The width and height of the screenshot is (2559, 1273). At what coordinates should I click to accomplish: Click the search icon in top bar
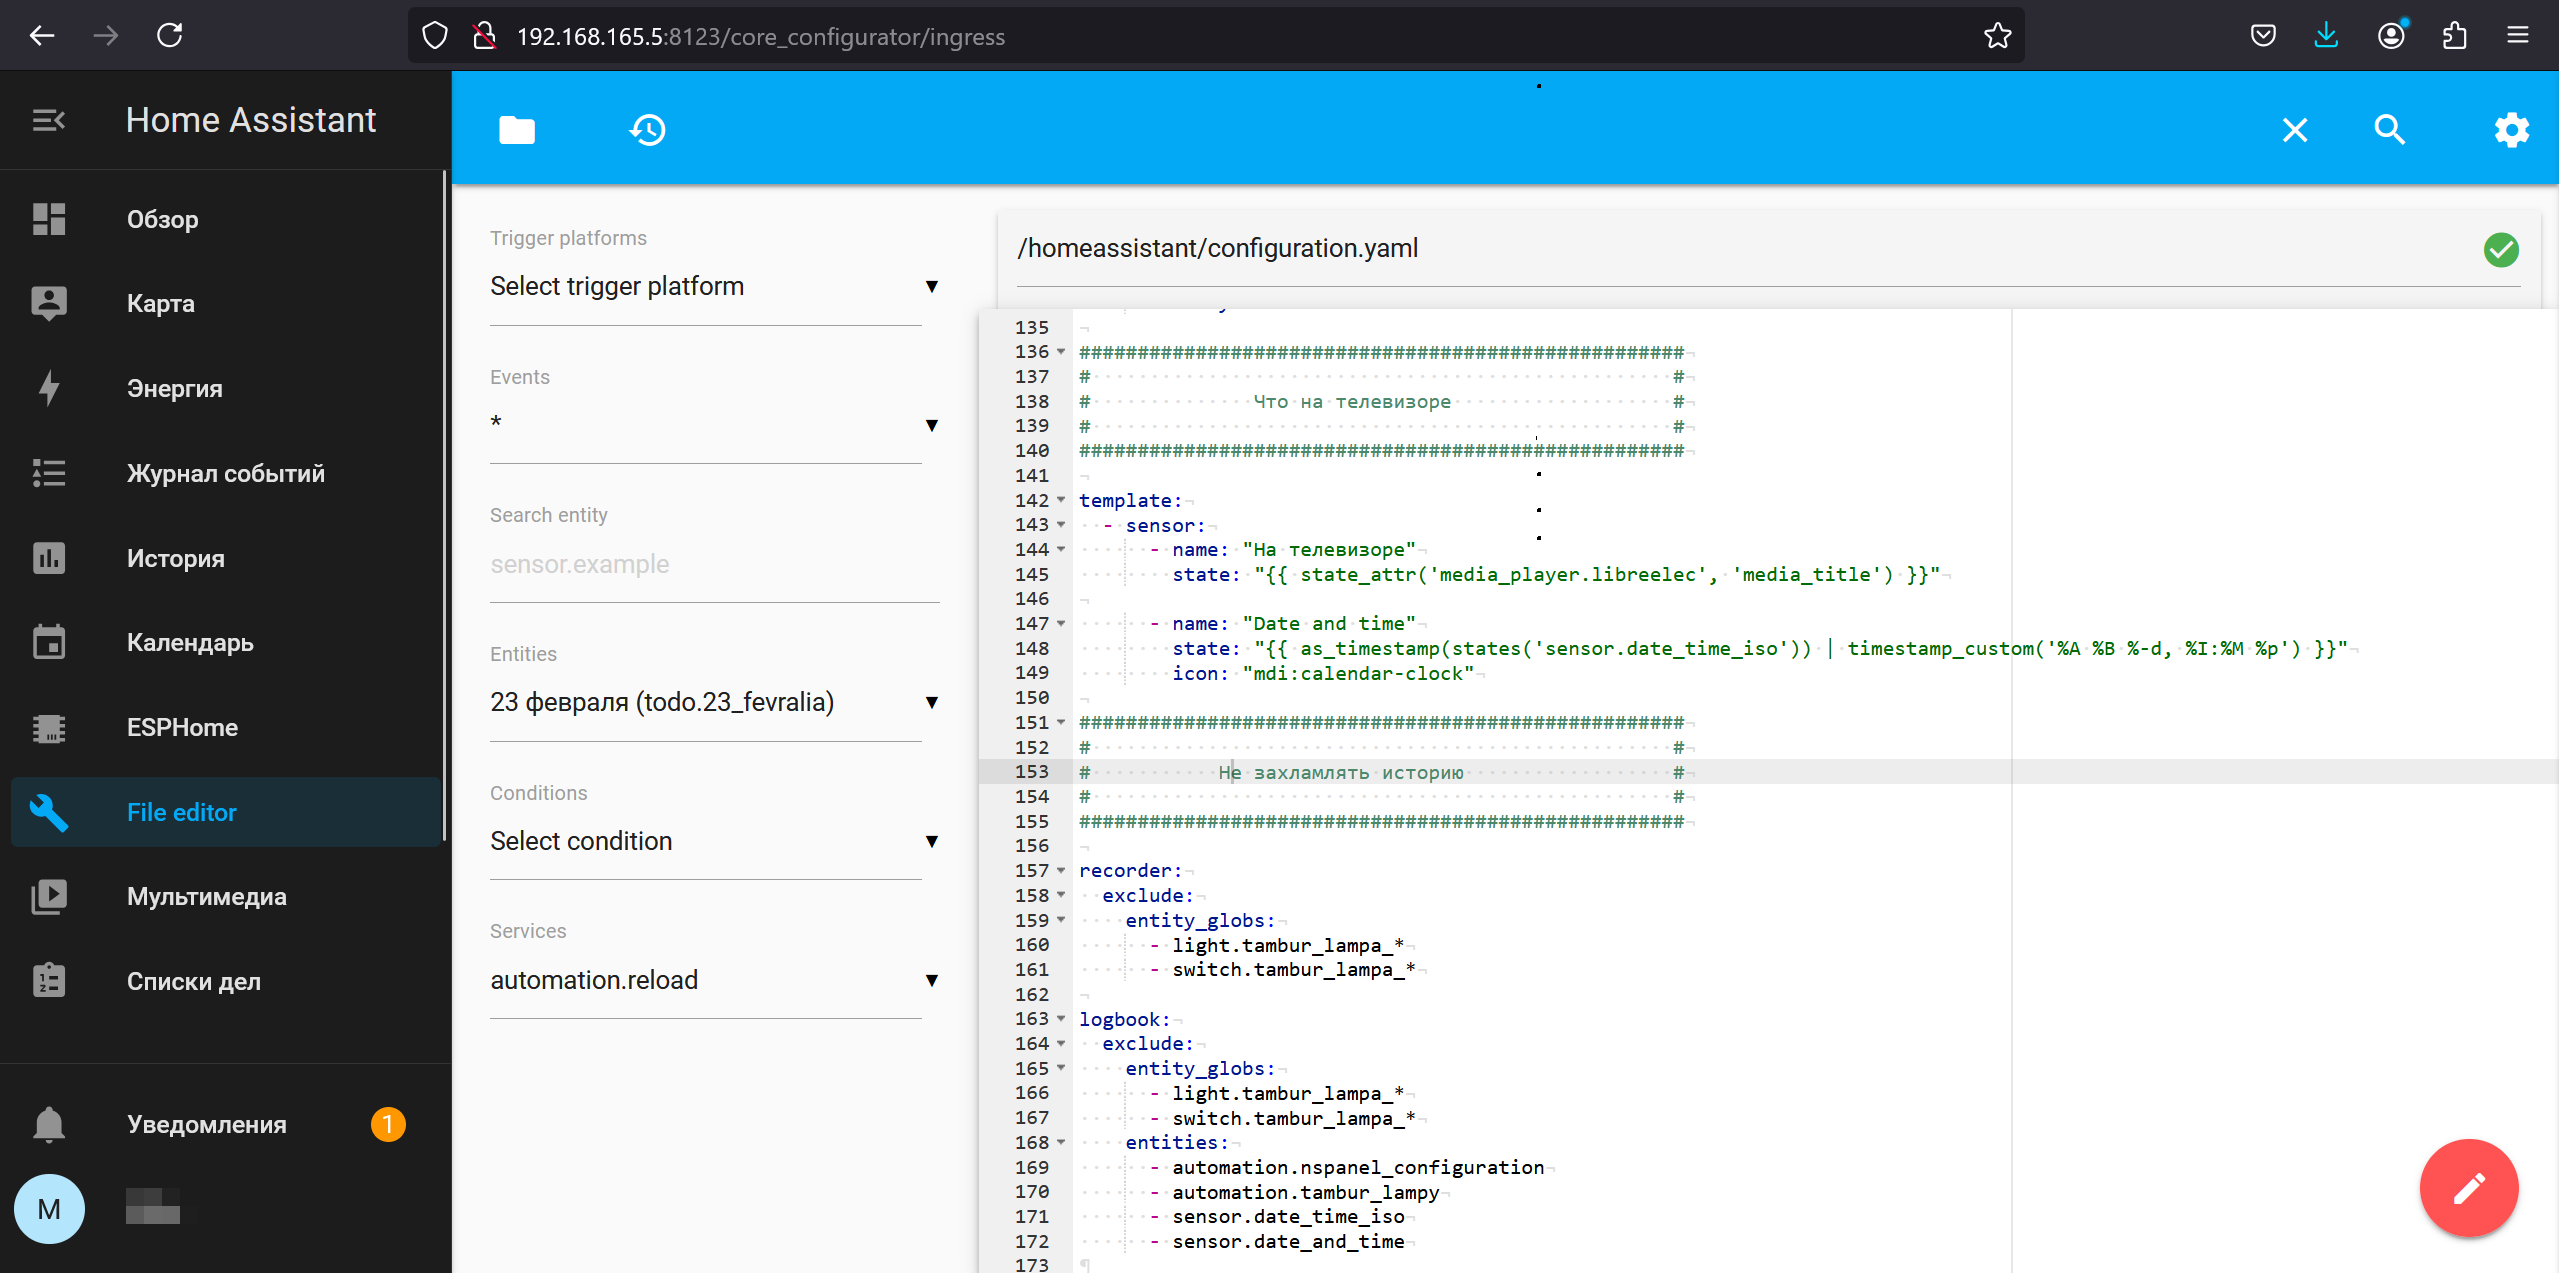tap(2386, 129)
